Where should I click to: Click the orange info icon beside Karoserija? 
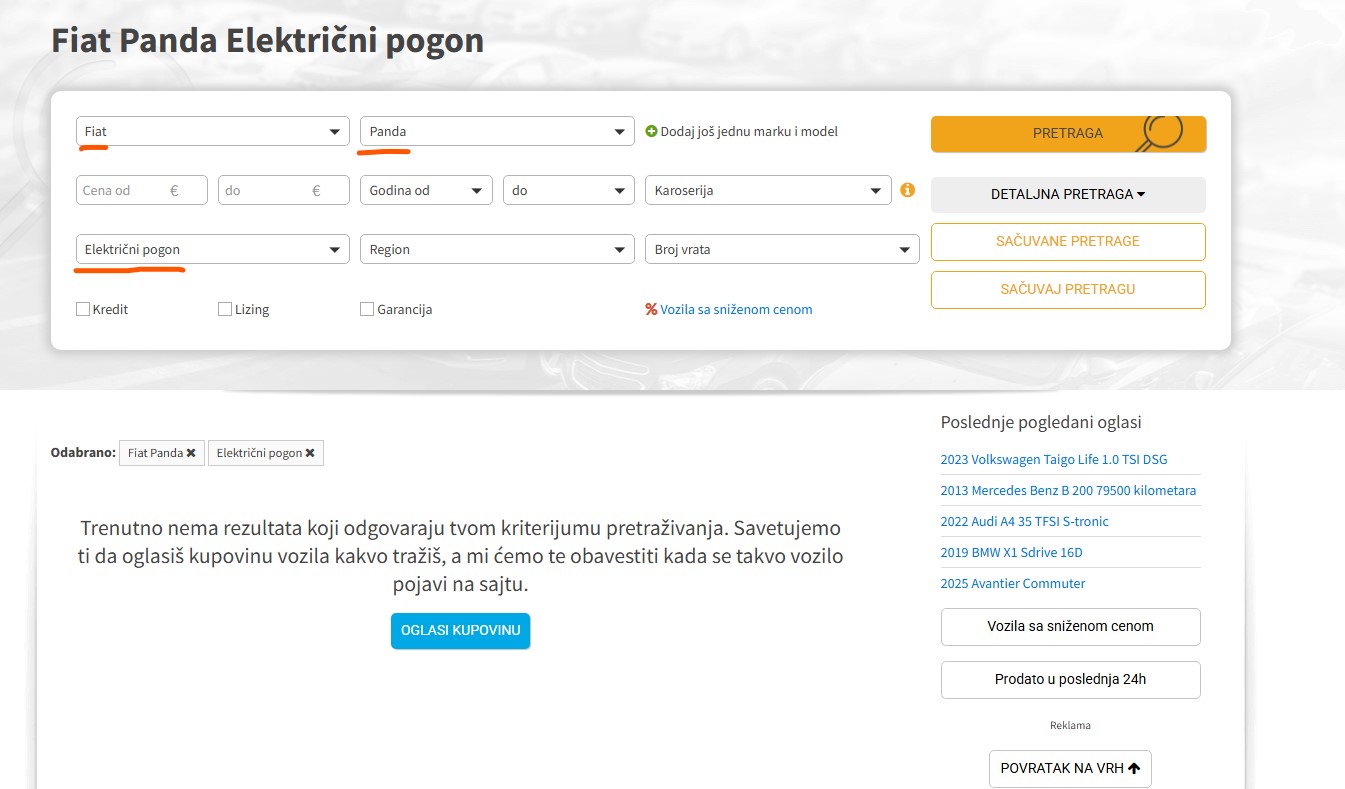pyautogui.click(x=908, y=189)
